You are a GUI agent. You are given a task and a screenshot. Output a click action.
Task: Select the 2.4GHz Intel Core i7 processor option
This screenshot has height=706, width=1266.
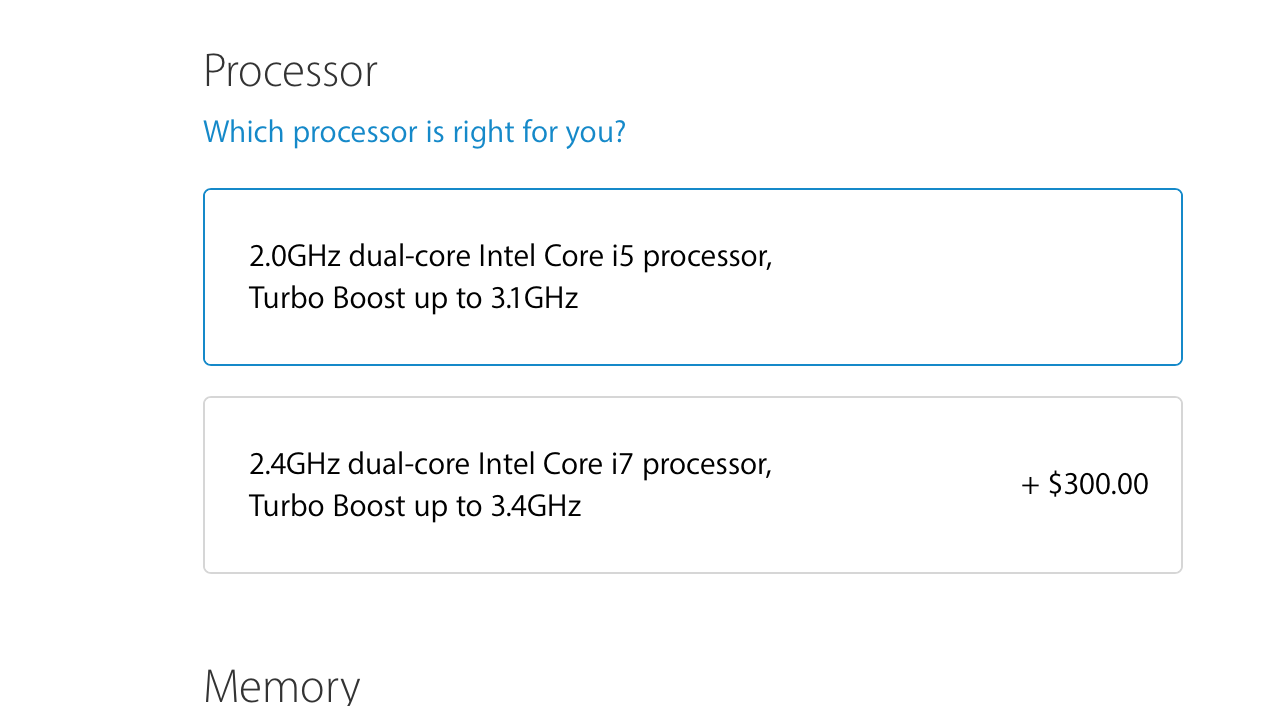pyautogui.click(x=692, y=485)
